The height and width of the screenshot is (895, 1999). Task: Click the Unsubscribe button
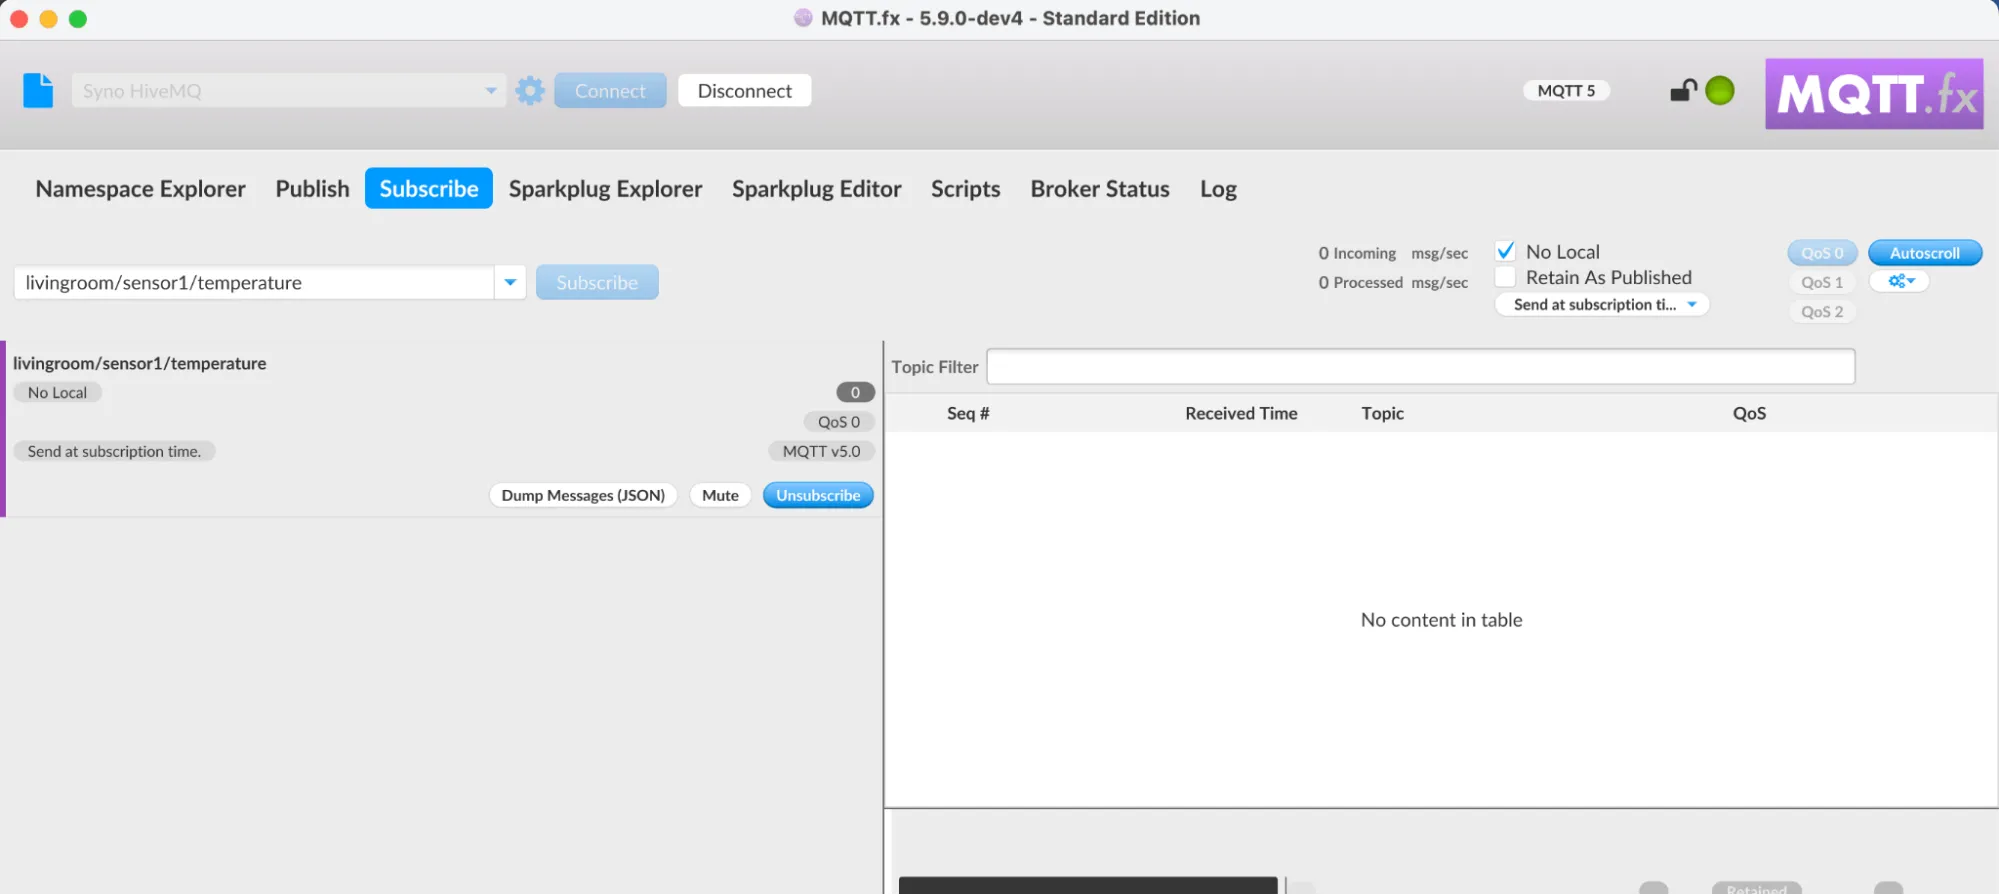point(818,496)
